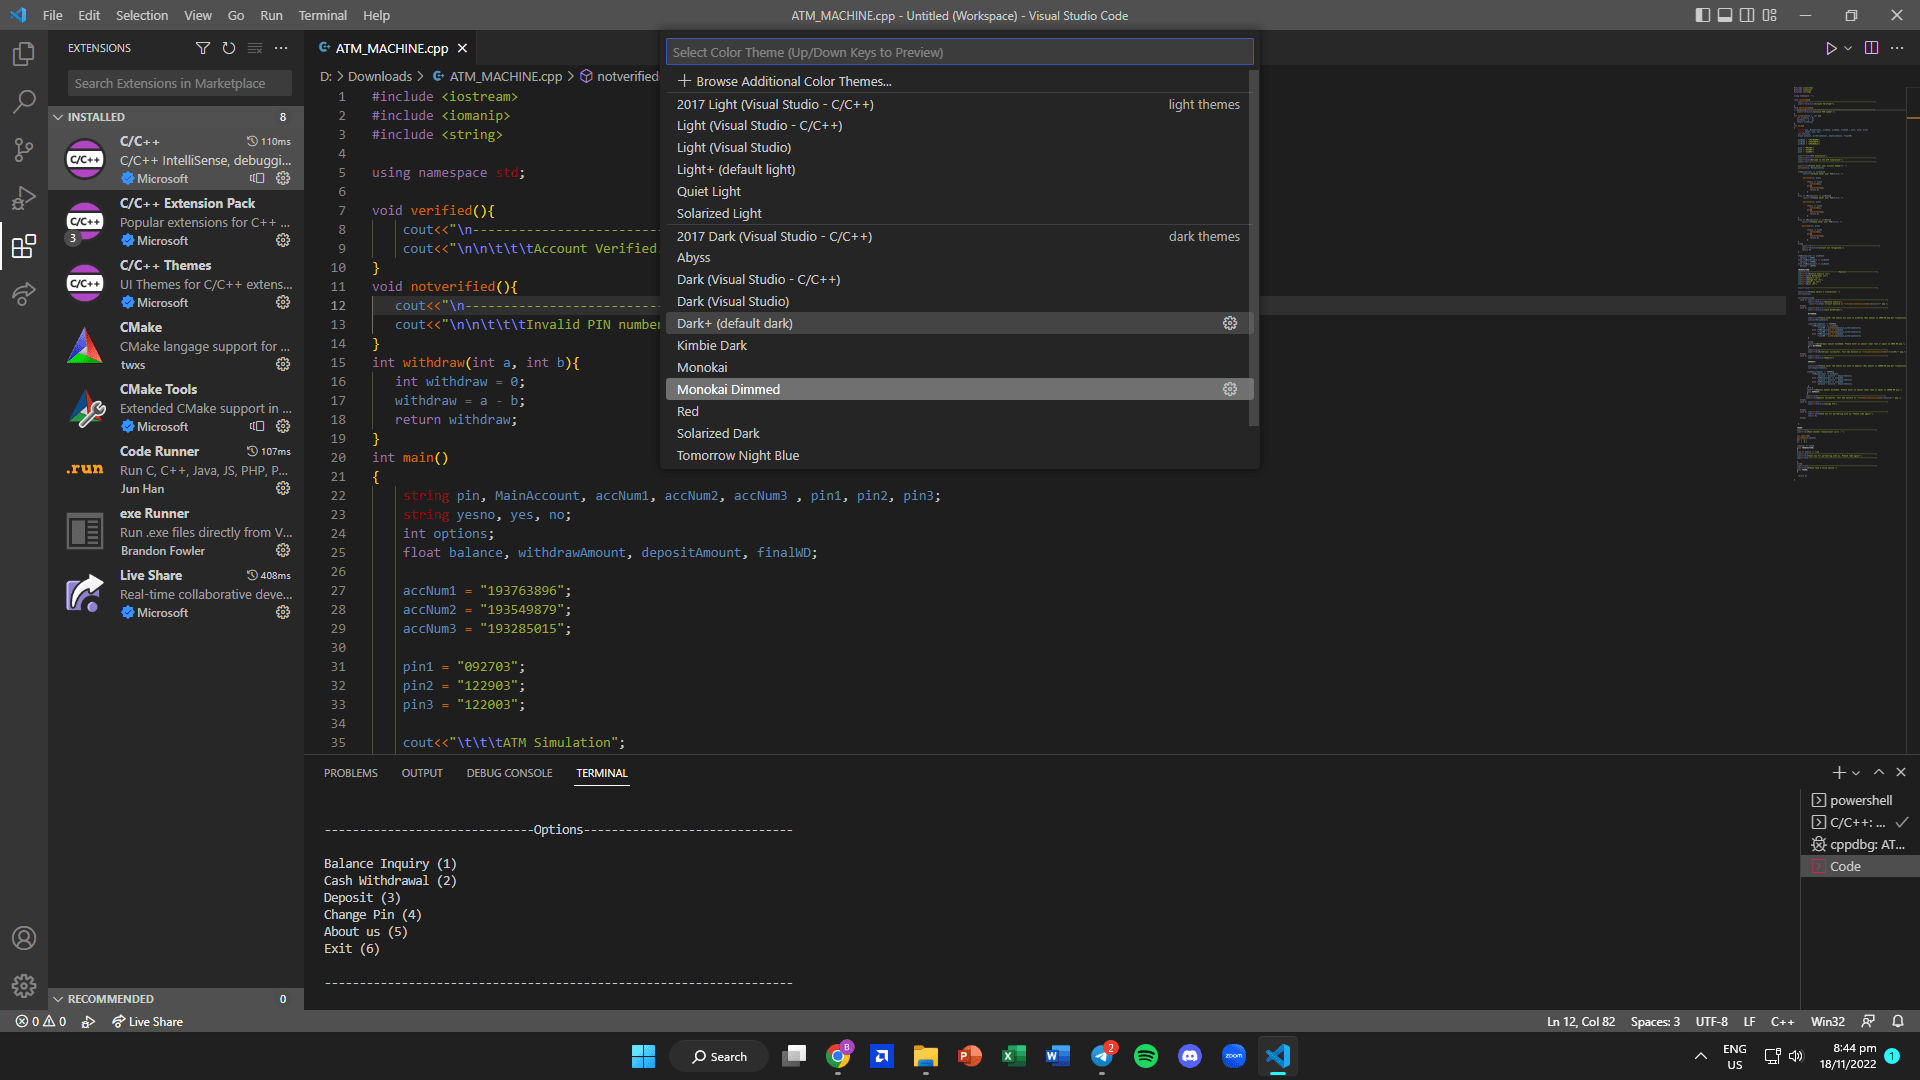The width and height of the screenshot is (1920, 1080).
Task: Refresh the installed extensions list
Action: (x=229, y=47)
